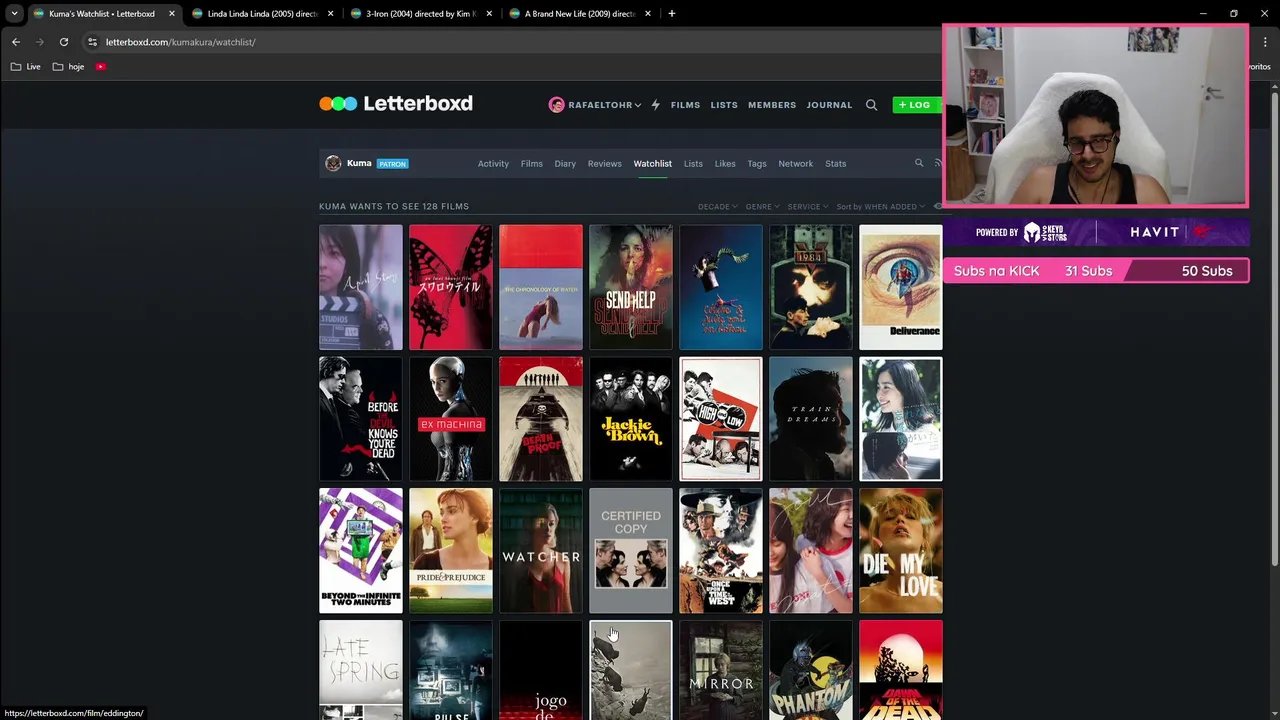The height and width of the screenshot is (720, 1280).
Task: Open the Train Dreams poster
Action: pos(811,419)
